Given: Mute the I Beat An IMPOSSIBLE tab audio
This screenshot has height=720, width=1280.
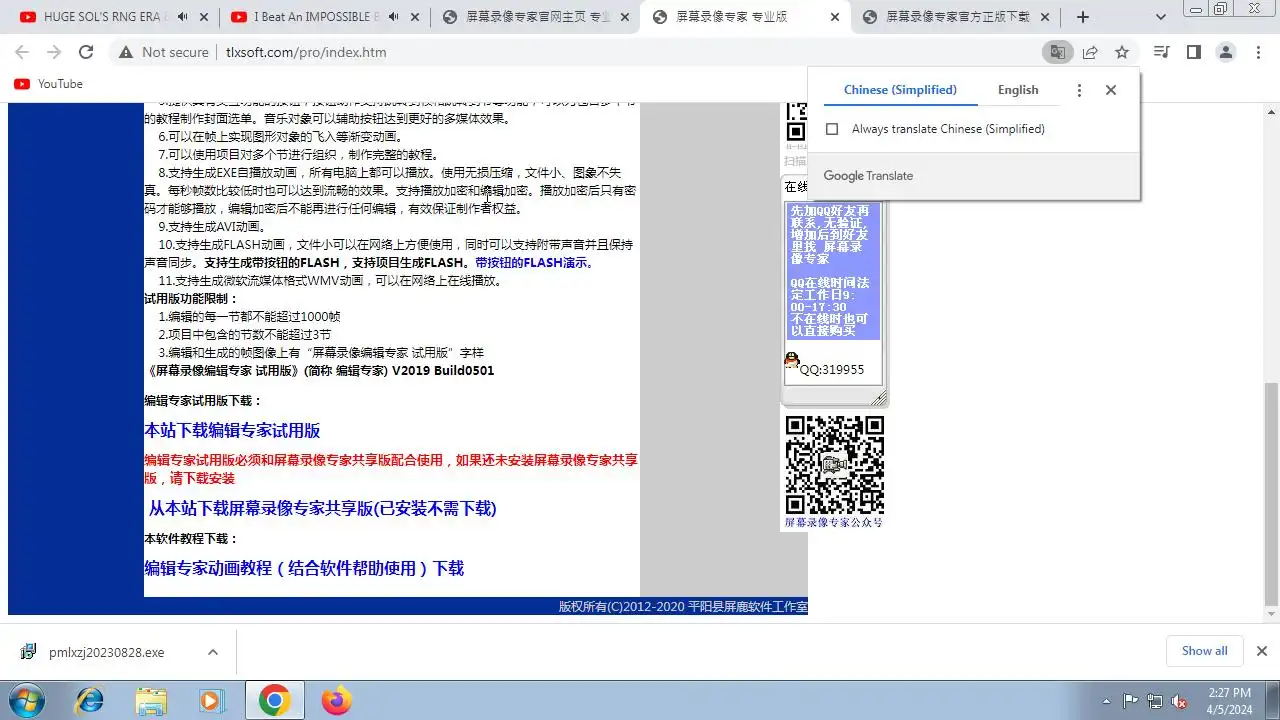Looking at the screenshot, I should (393, 17).
